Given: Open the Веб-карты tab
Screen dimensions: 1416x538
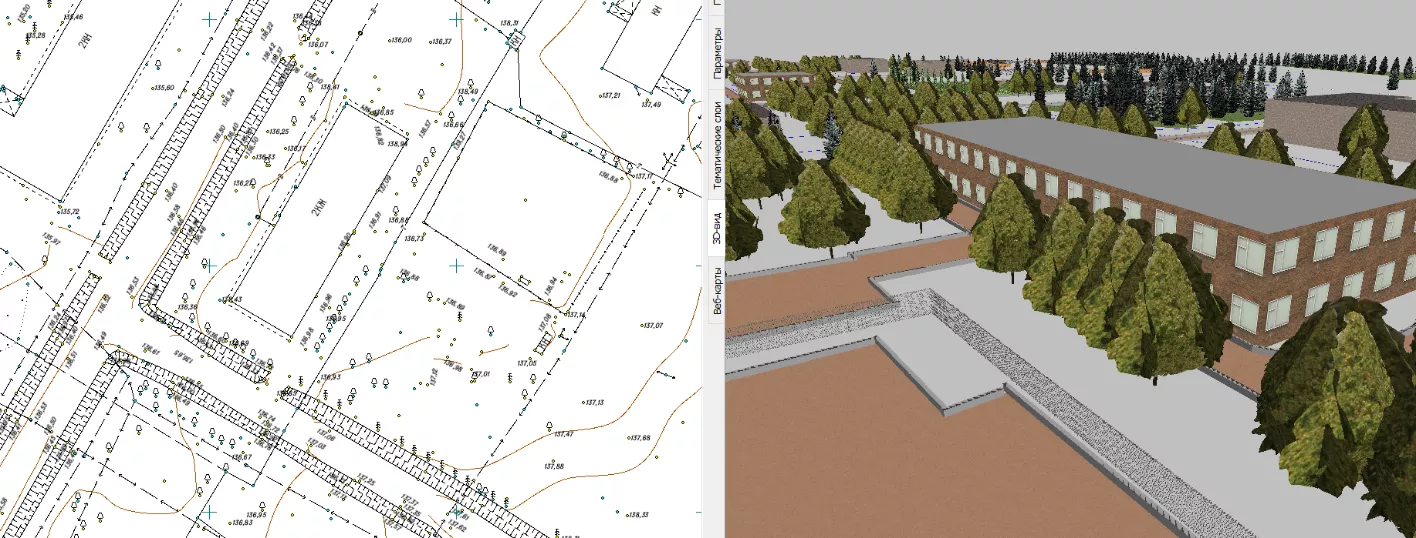Looking at the screenshot, I should [717, 291].
